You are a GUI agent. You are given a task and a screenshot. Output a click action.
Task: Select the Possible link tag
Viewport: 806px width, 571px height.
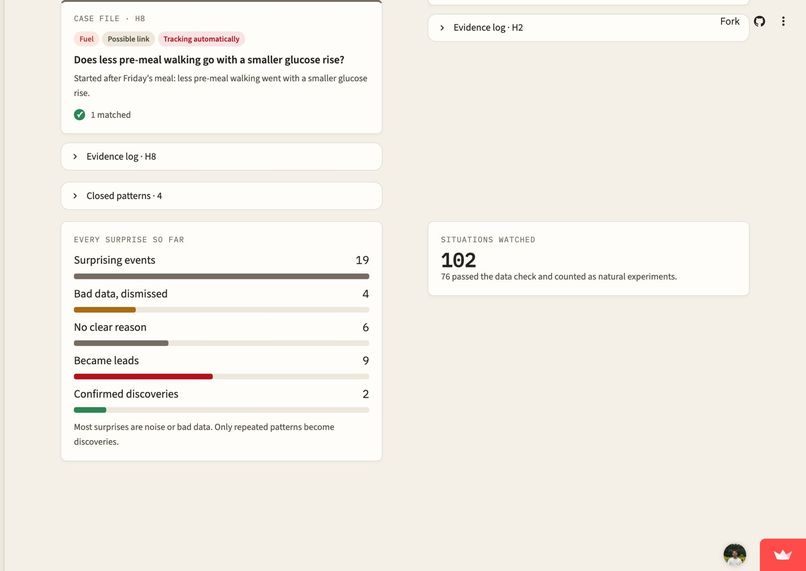[x=129, y=39]
